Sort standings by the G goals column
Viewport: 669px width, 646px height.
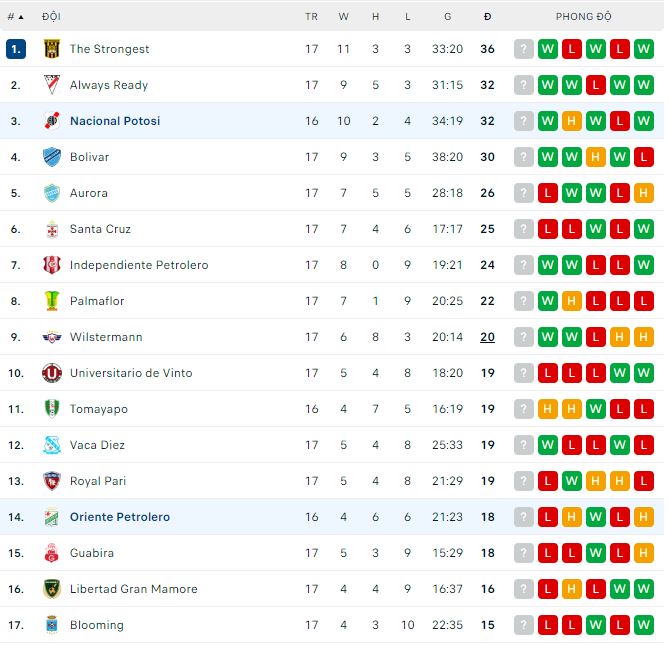(447, 17)
